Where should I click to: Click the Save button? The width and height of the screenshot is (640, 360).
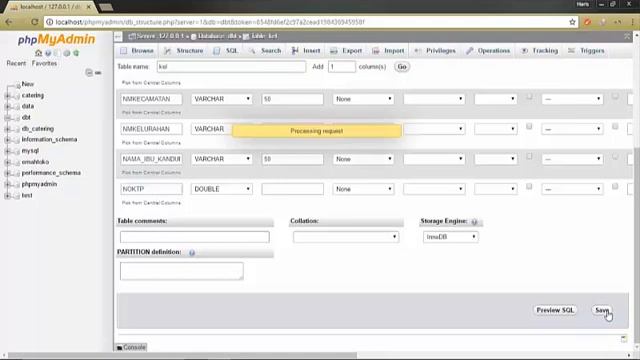602,310
